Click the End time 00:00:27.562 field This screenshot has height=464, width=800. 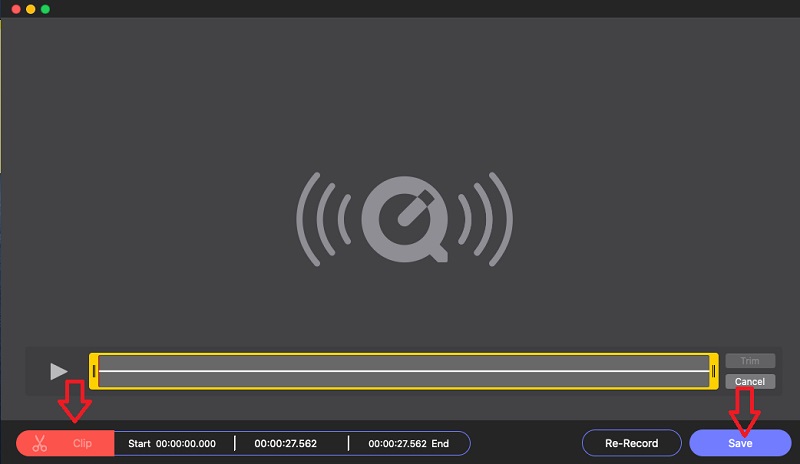pyautogui.click(x=409, y=444)
